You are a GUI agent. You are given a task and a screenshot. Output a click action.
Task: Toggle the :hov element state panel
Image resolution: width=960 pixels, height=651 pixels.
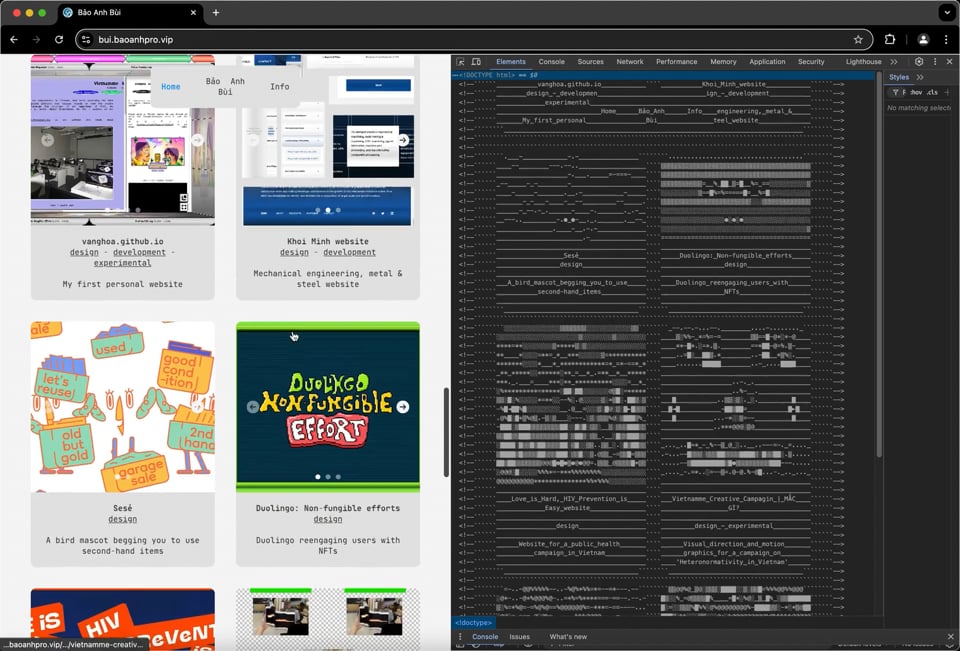[x=917, y=92]
